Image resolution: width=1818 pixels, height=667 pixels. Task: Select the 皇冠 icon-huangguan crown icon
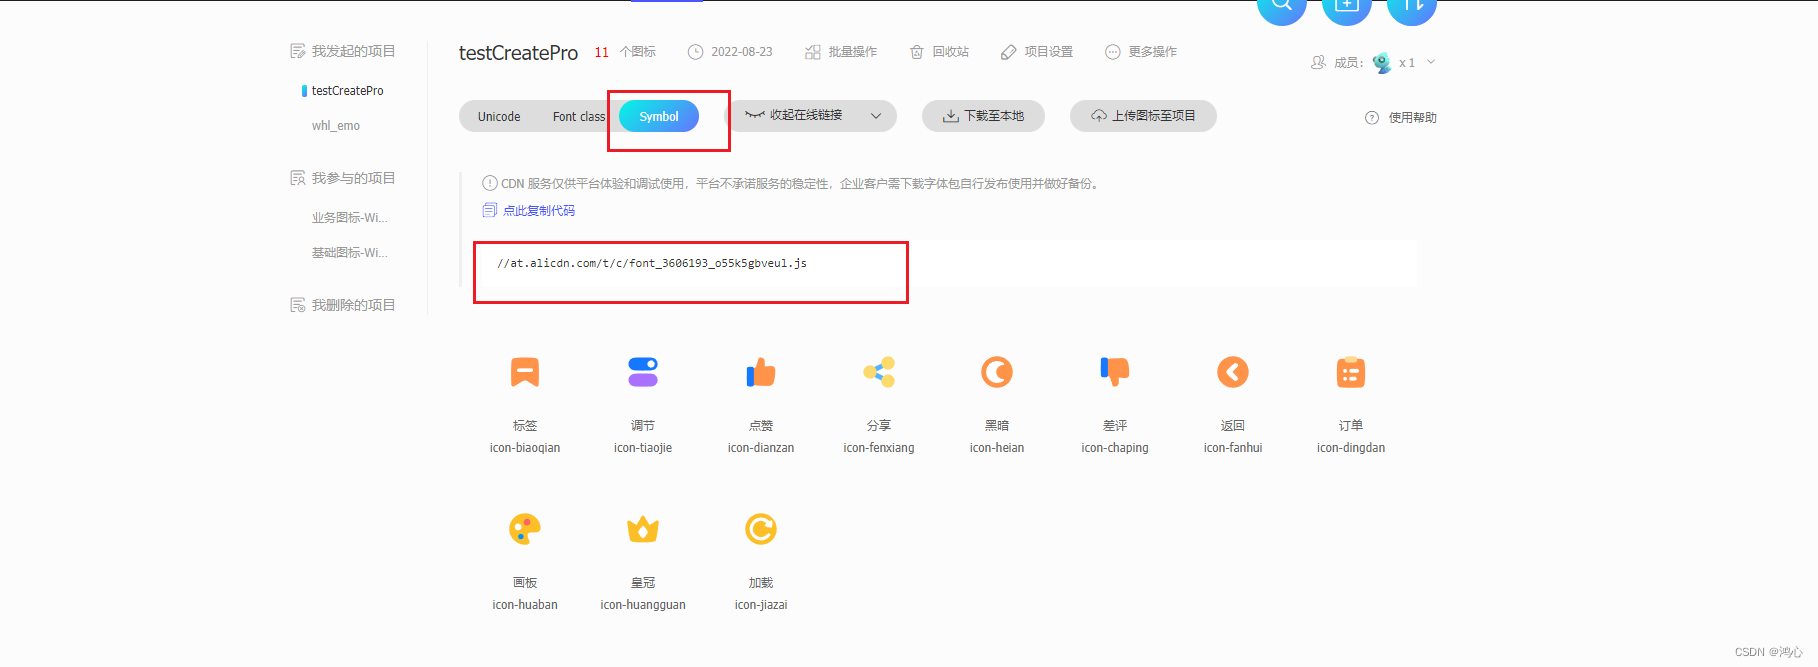click(643, 529)
